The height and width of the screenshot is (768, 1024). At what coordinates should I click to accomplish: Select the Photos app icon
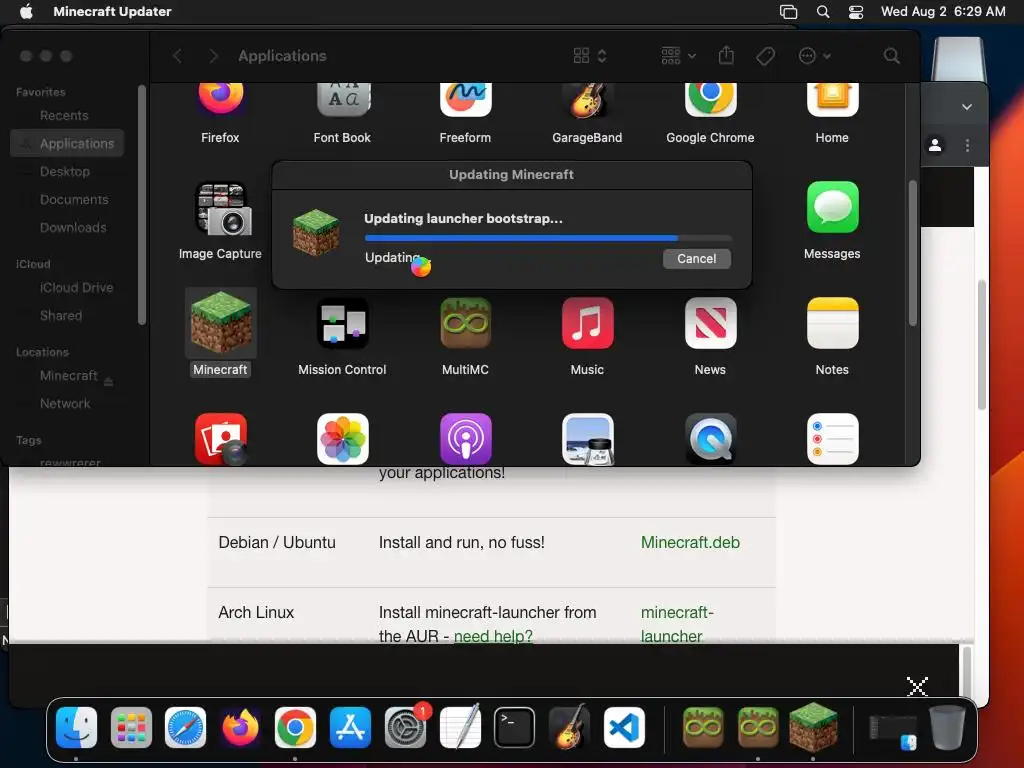point(342,439)
